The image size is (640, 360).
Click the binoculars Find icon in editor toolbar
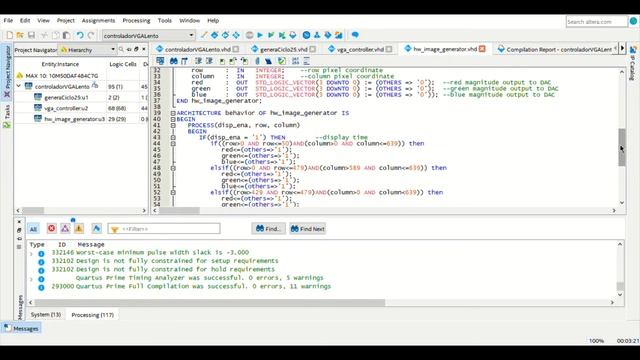pos(173,61)
